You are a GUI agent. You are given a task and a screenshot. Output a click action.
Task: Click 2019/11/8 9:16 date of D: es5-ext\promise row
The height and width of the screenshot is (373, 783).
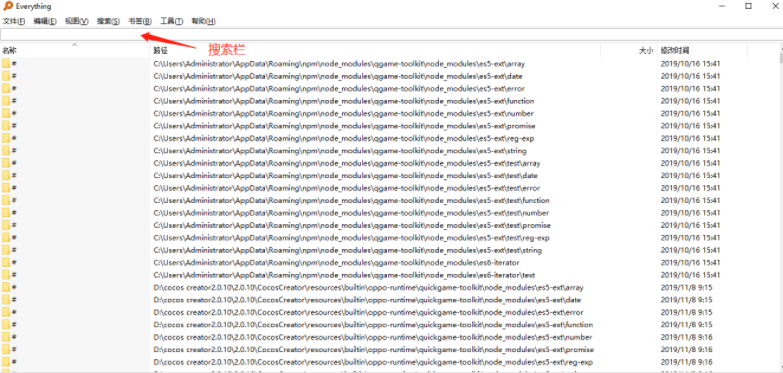tap(687, 350)
